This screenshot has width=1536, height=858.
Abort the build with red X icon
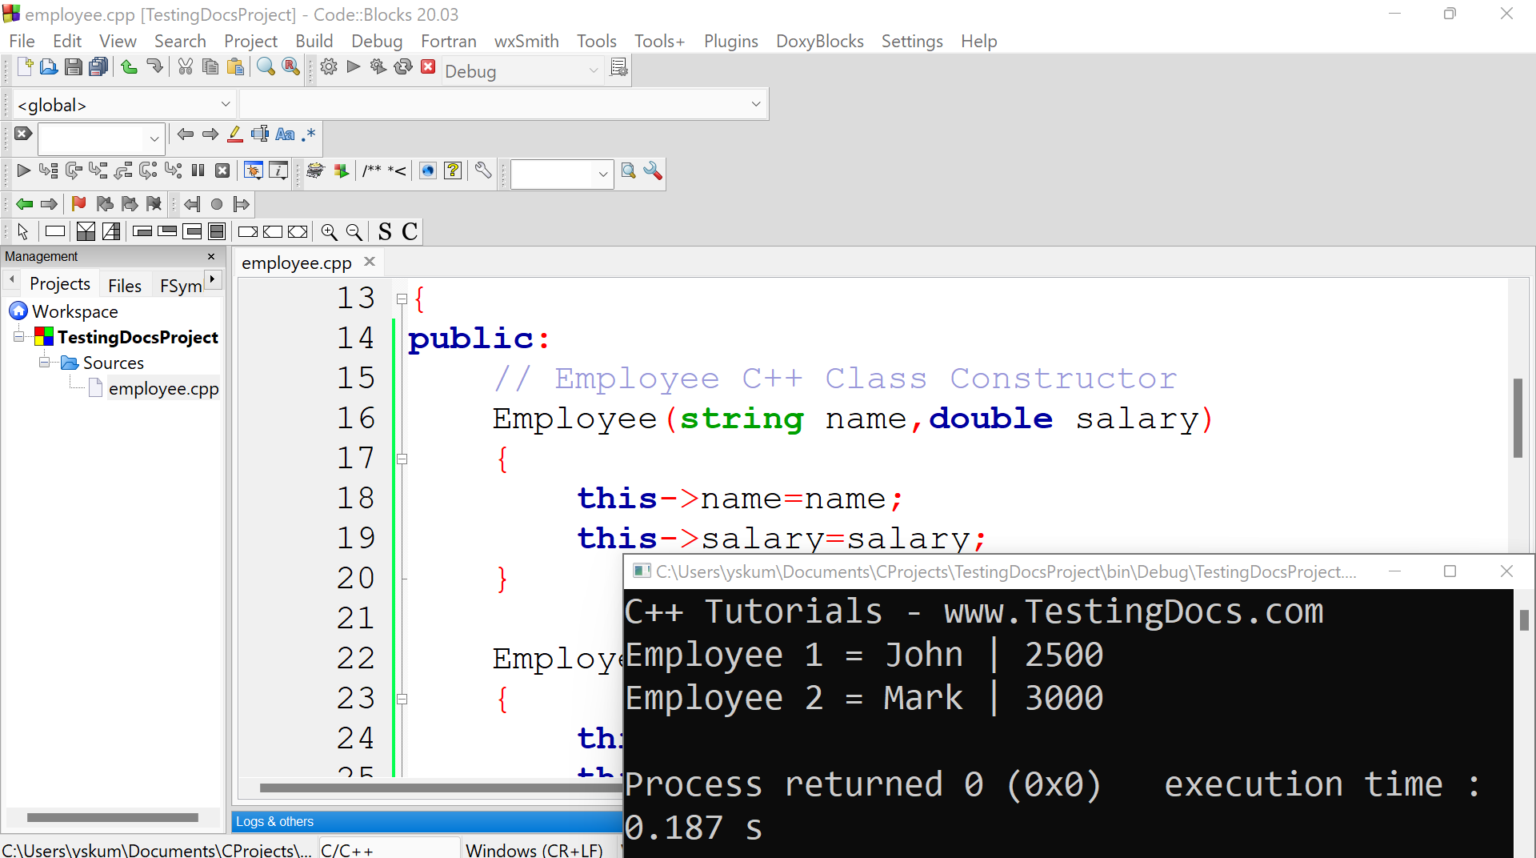click(x=428, y=68)
